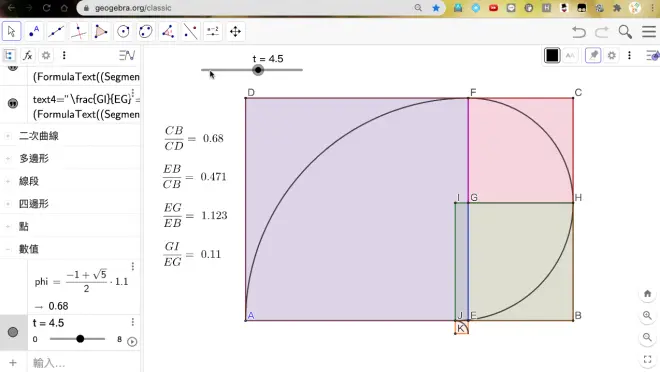Image resolution: width=660 pixels, height=372 pixels.
Task: Enter fullscreen mode
Action: [647, 359]
